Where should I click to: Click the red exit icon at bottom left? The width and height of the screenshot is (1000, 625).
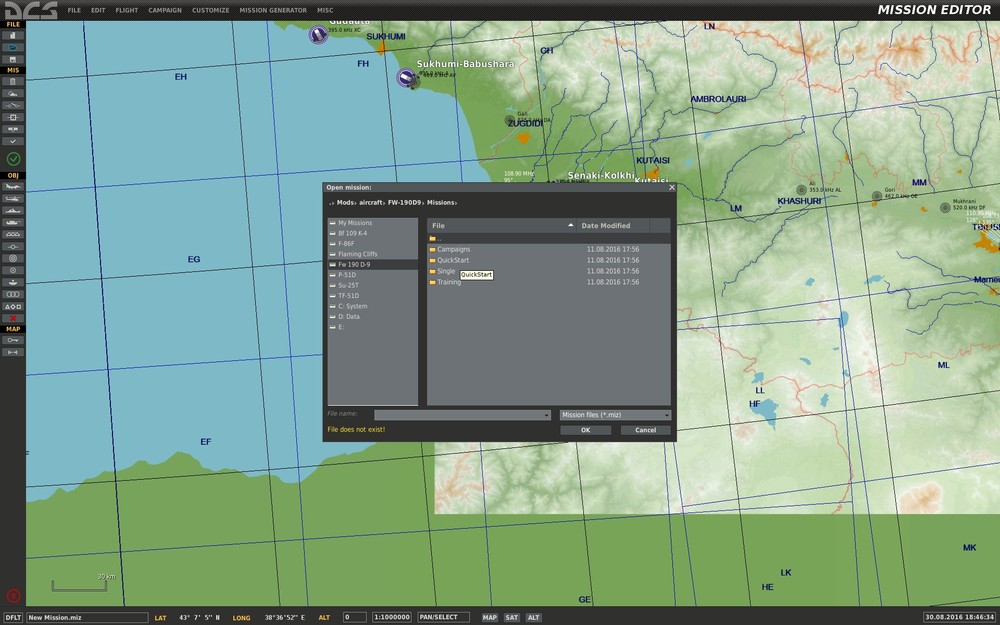coord(13,596)
